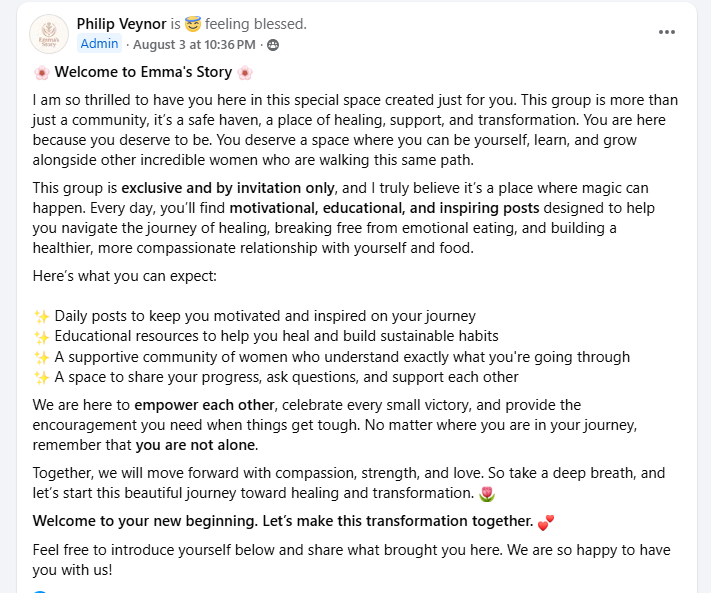Click the feeling blessed halo emoji
The width and height of the screenshot is (711, 593).
(193, 24)
